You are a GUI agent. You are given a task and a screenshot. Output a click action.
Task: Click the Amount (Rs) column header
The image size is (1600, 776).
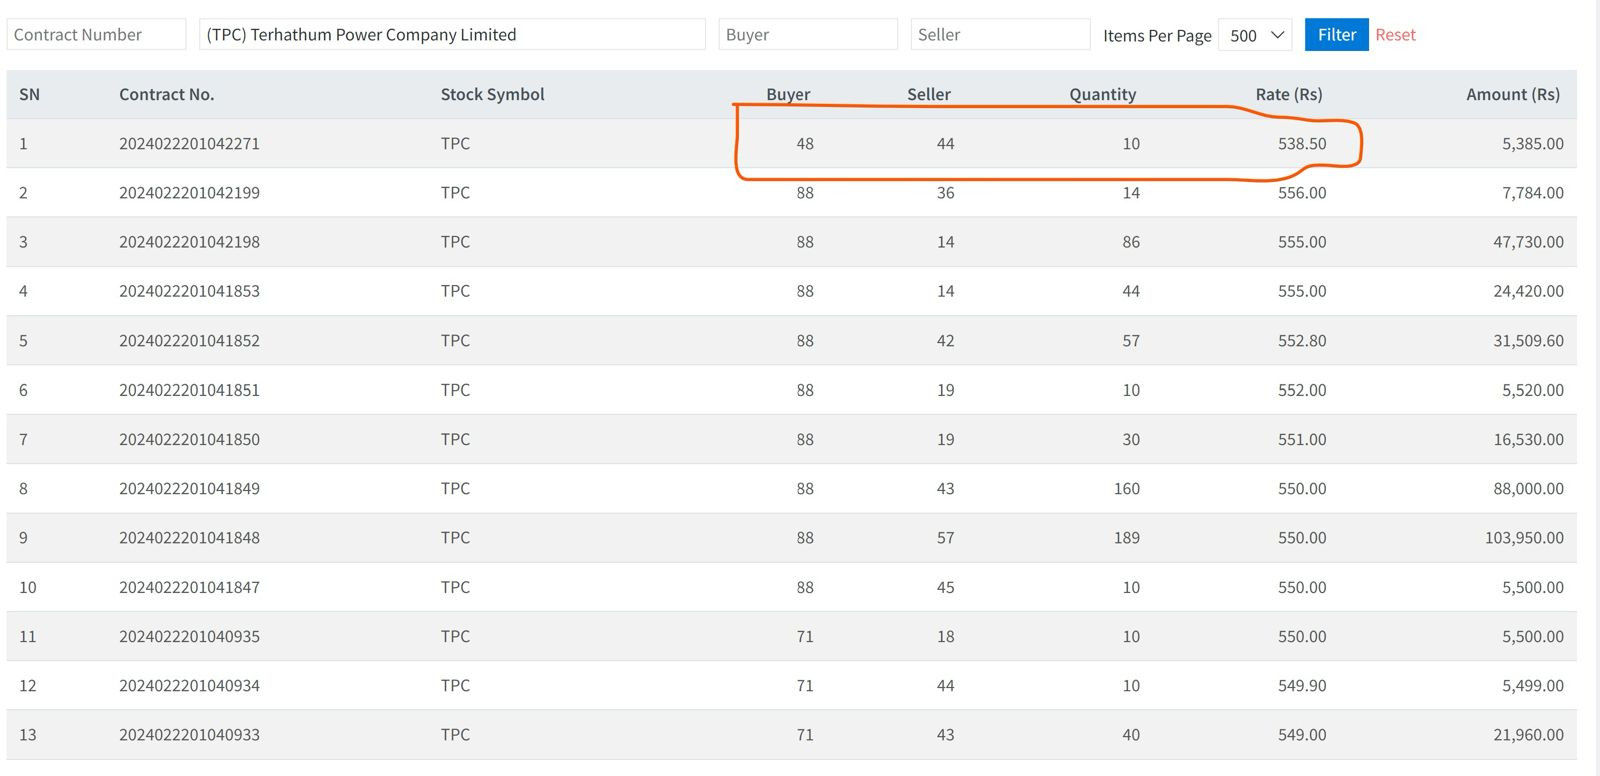click(1513, 94)
